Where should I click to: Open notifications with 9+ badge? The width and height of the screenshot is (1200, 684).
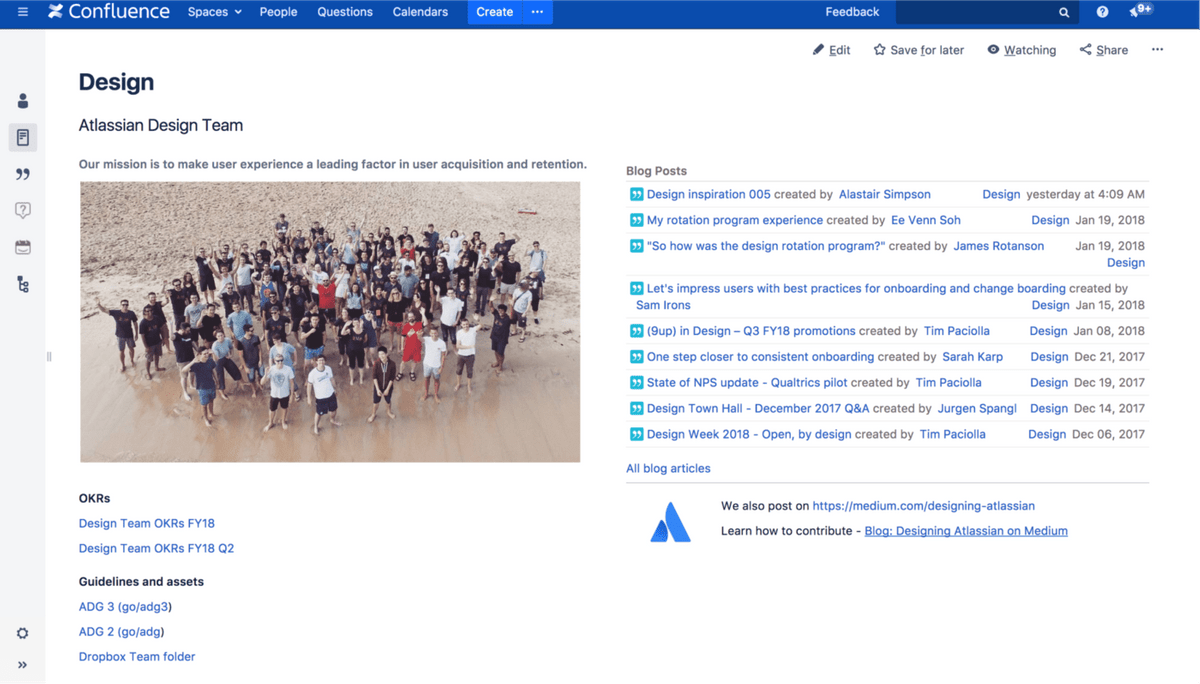(x=1140, y=11)
